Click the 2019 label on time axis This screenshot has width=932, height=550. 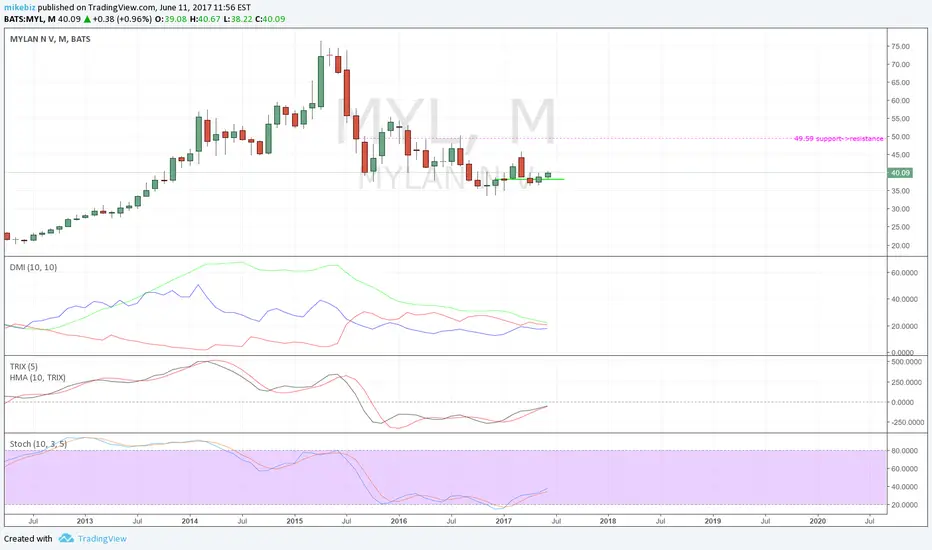[x=713, y=521]
